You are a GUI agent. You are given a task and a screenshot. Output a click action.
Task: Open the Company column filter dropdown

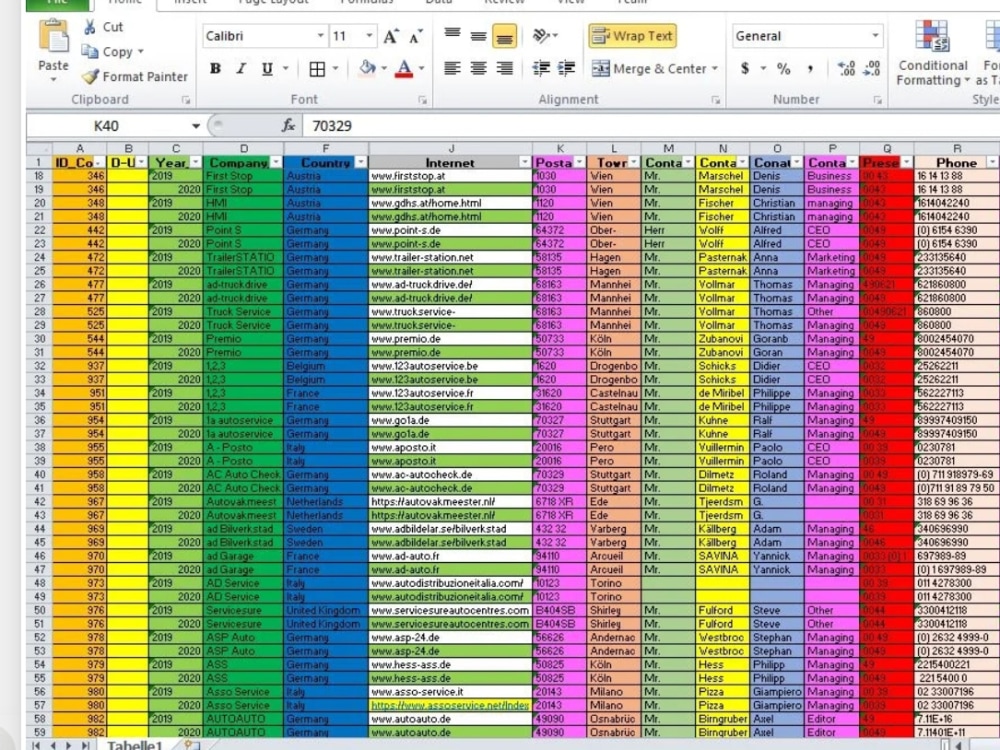[x=276, y=163]
